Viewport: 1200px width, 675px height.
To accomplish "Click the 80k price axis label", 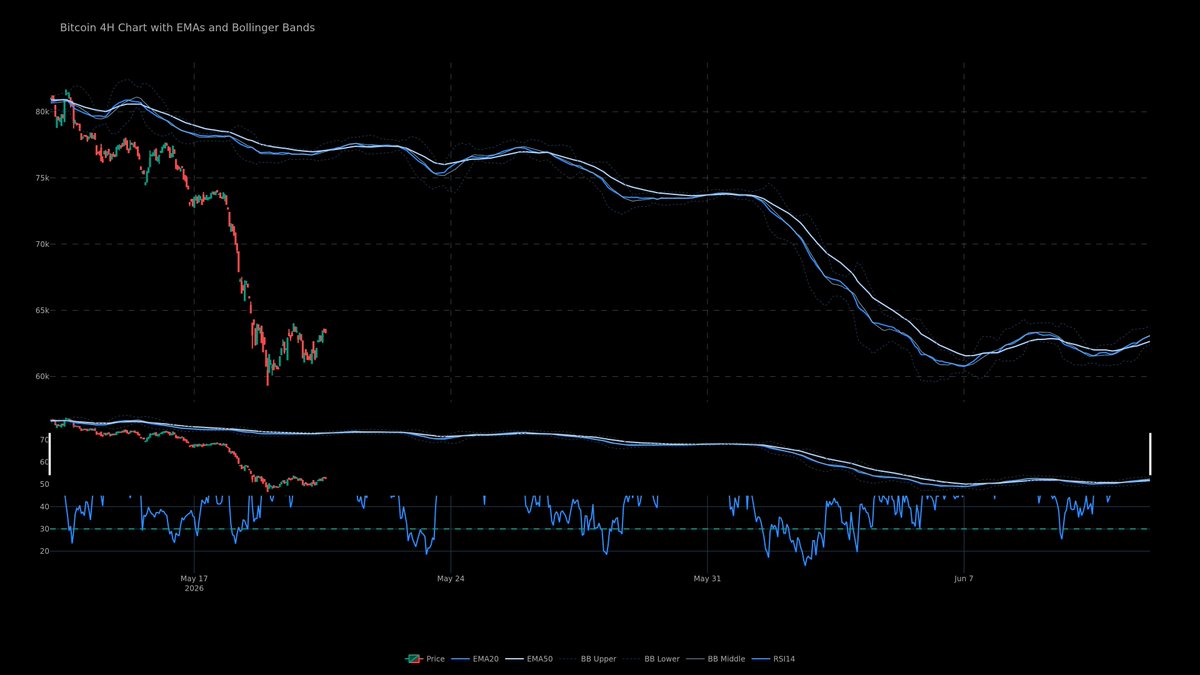I will pos(42,111).
